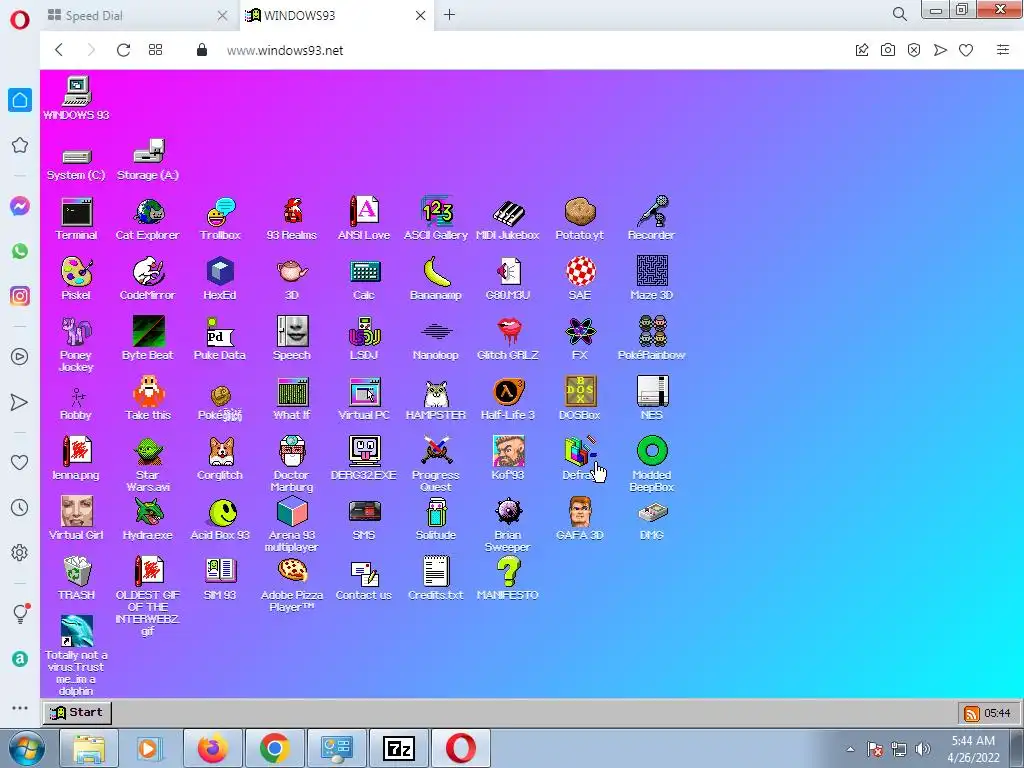The width and height of the screenshot is (1024, 768).
Task: Click the RSS feed tray icon
Action: pos(972,713)
